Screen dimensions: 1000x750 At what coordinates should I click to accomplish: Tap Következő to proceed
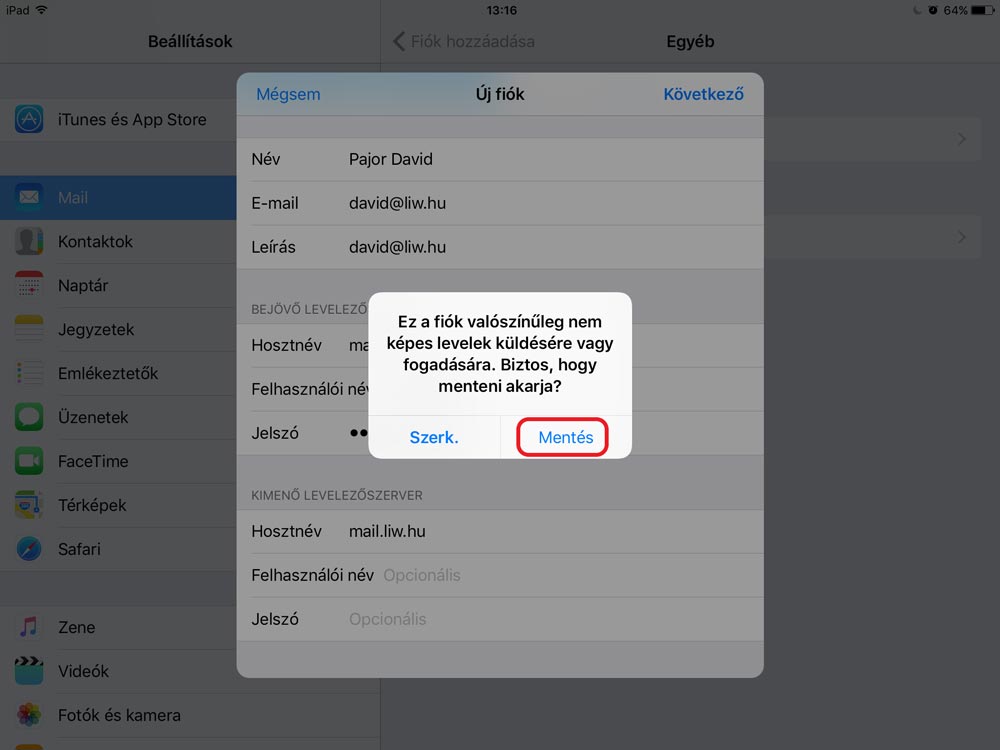pyautogui.click(x=703, y=94)
